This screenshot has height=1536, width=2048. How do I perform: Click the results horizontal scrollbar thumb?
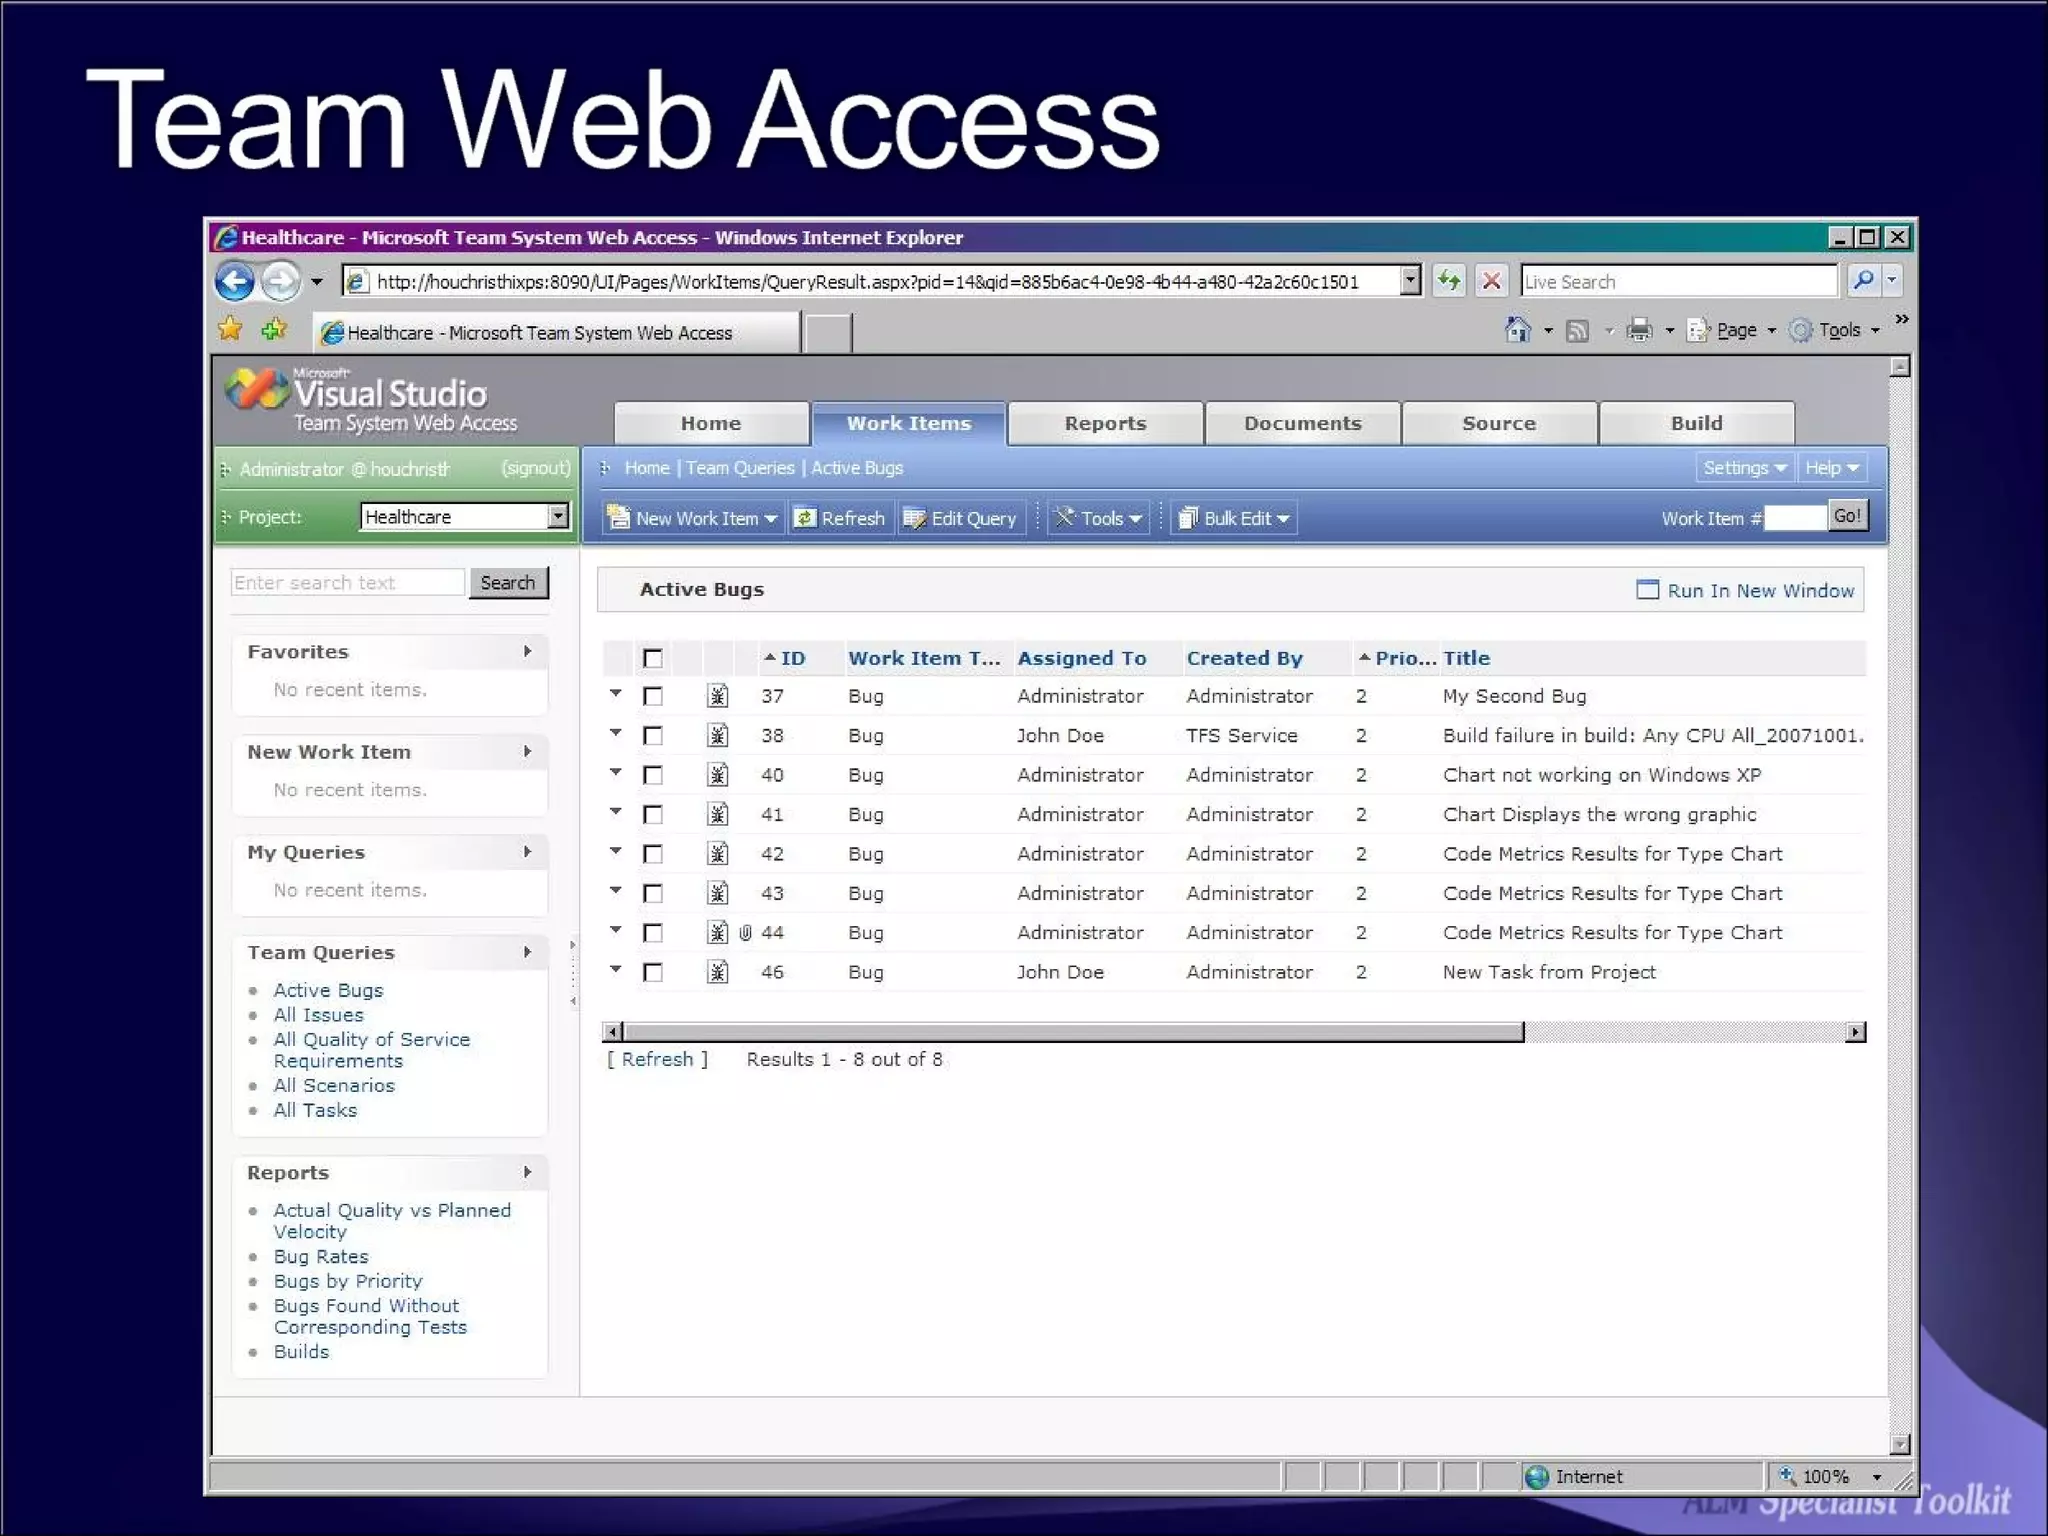1072,1032
